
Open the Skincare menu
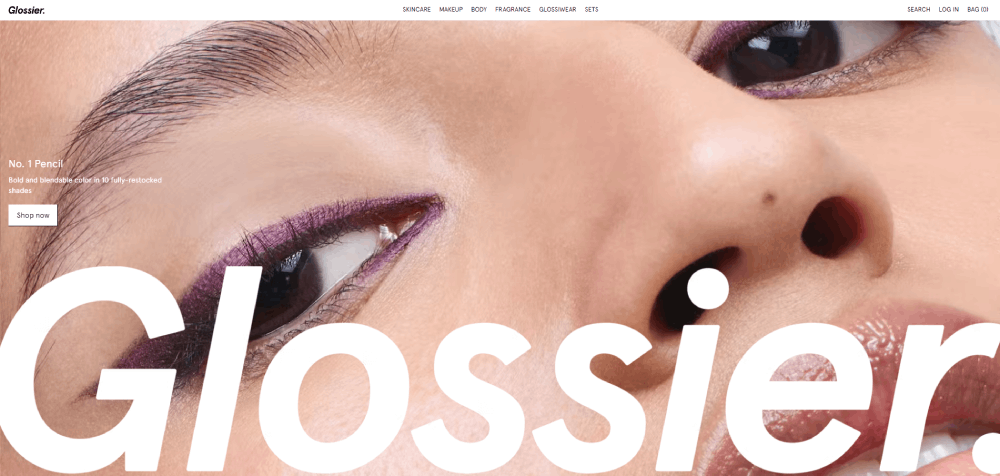point(416,10)
